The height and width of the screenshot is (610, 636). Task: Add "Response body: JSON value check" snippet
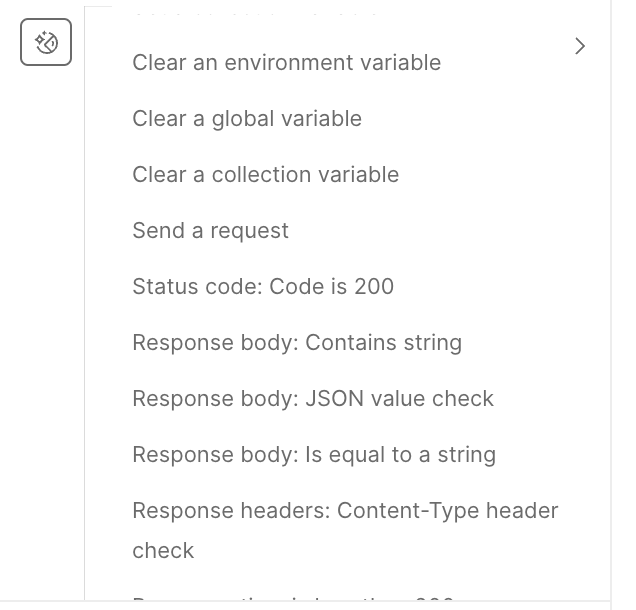click(313, 398)
